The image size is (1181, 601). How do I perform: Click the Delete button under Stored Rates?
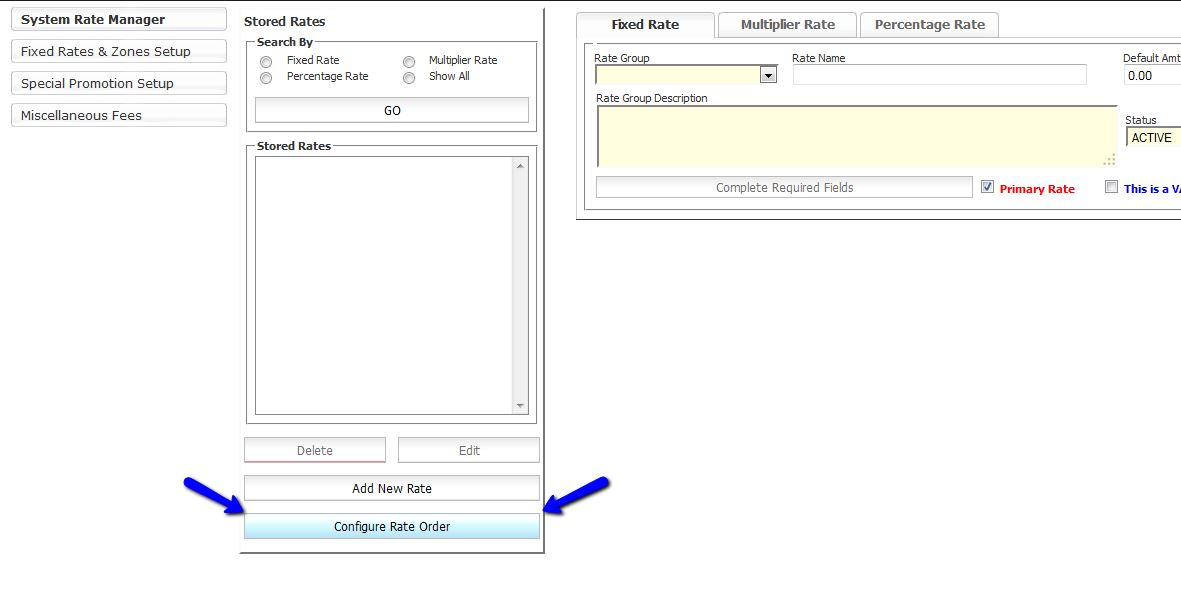(x=314, y=449)
